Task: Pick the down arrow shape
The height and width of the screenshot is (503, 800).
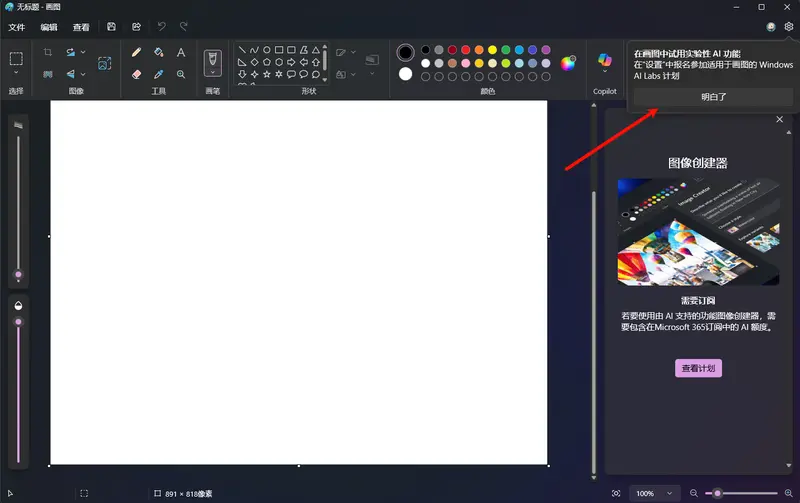Action: tap(242, 74)
